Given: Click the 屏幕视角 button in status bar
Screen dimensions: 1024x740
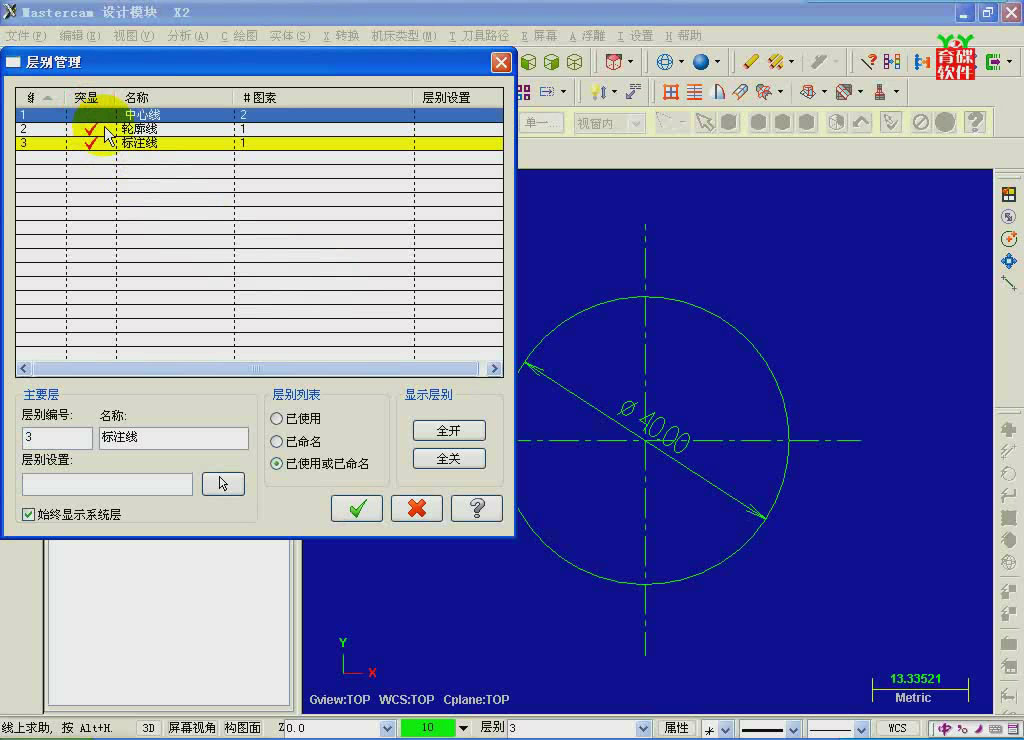Looking at the screenshot, I should 192,728.
